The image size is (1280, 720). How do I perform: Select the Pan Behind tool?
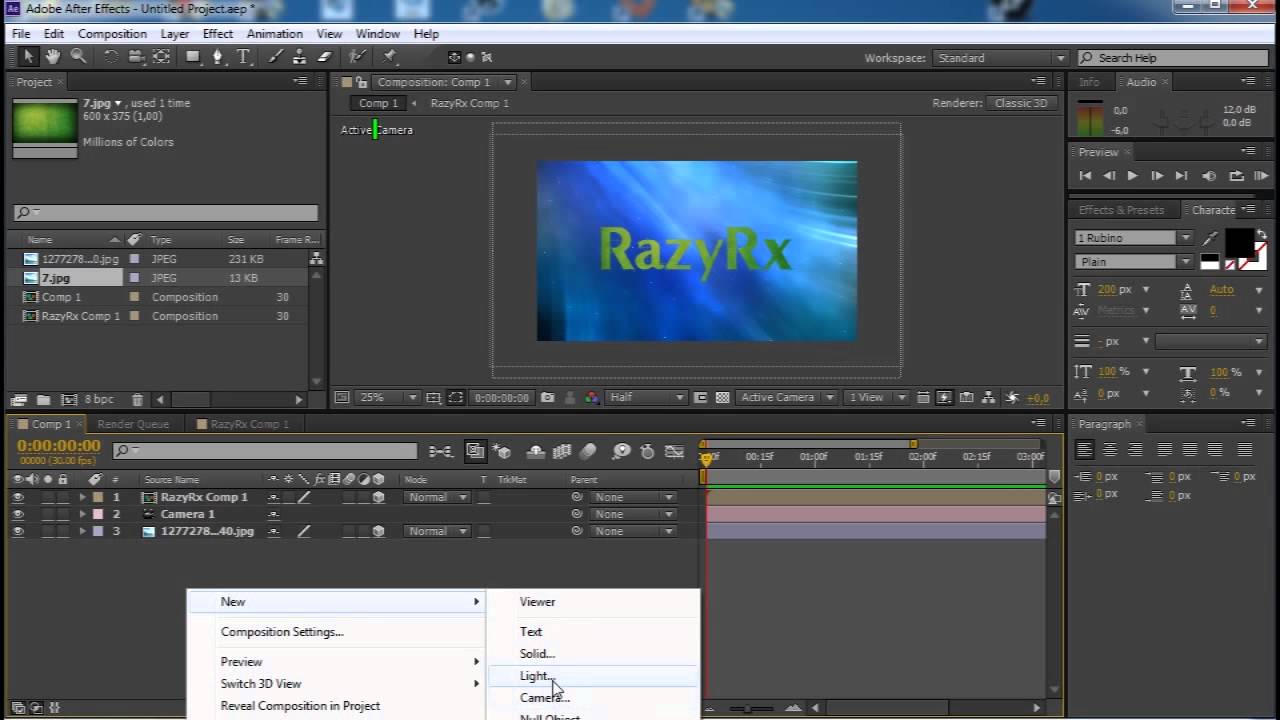(x=161, y=57)
